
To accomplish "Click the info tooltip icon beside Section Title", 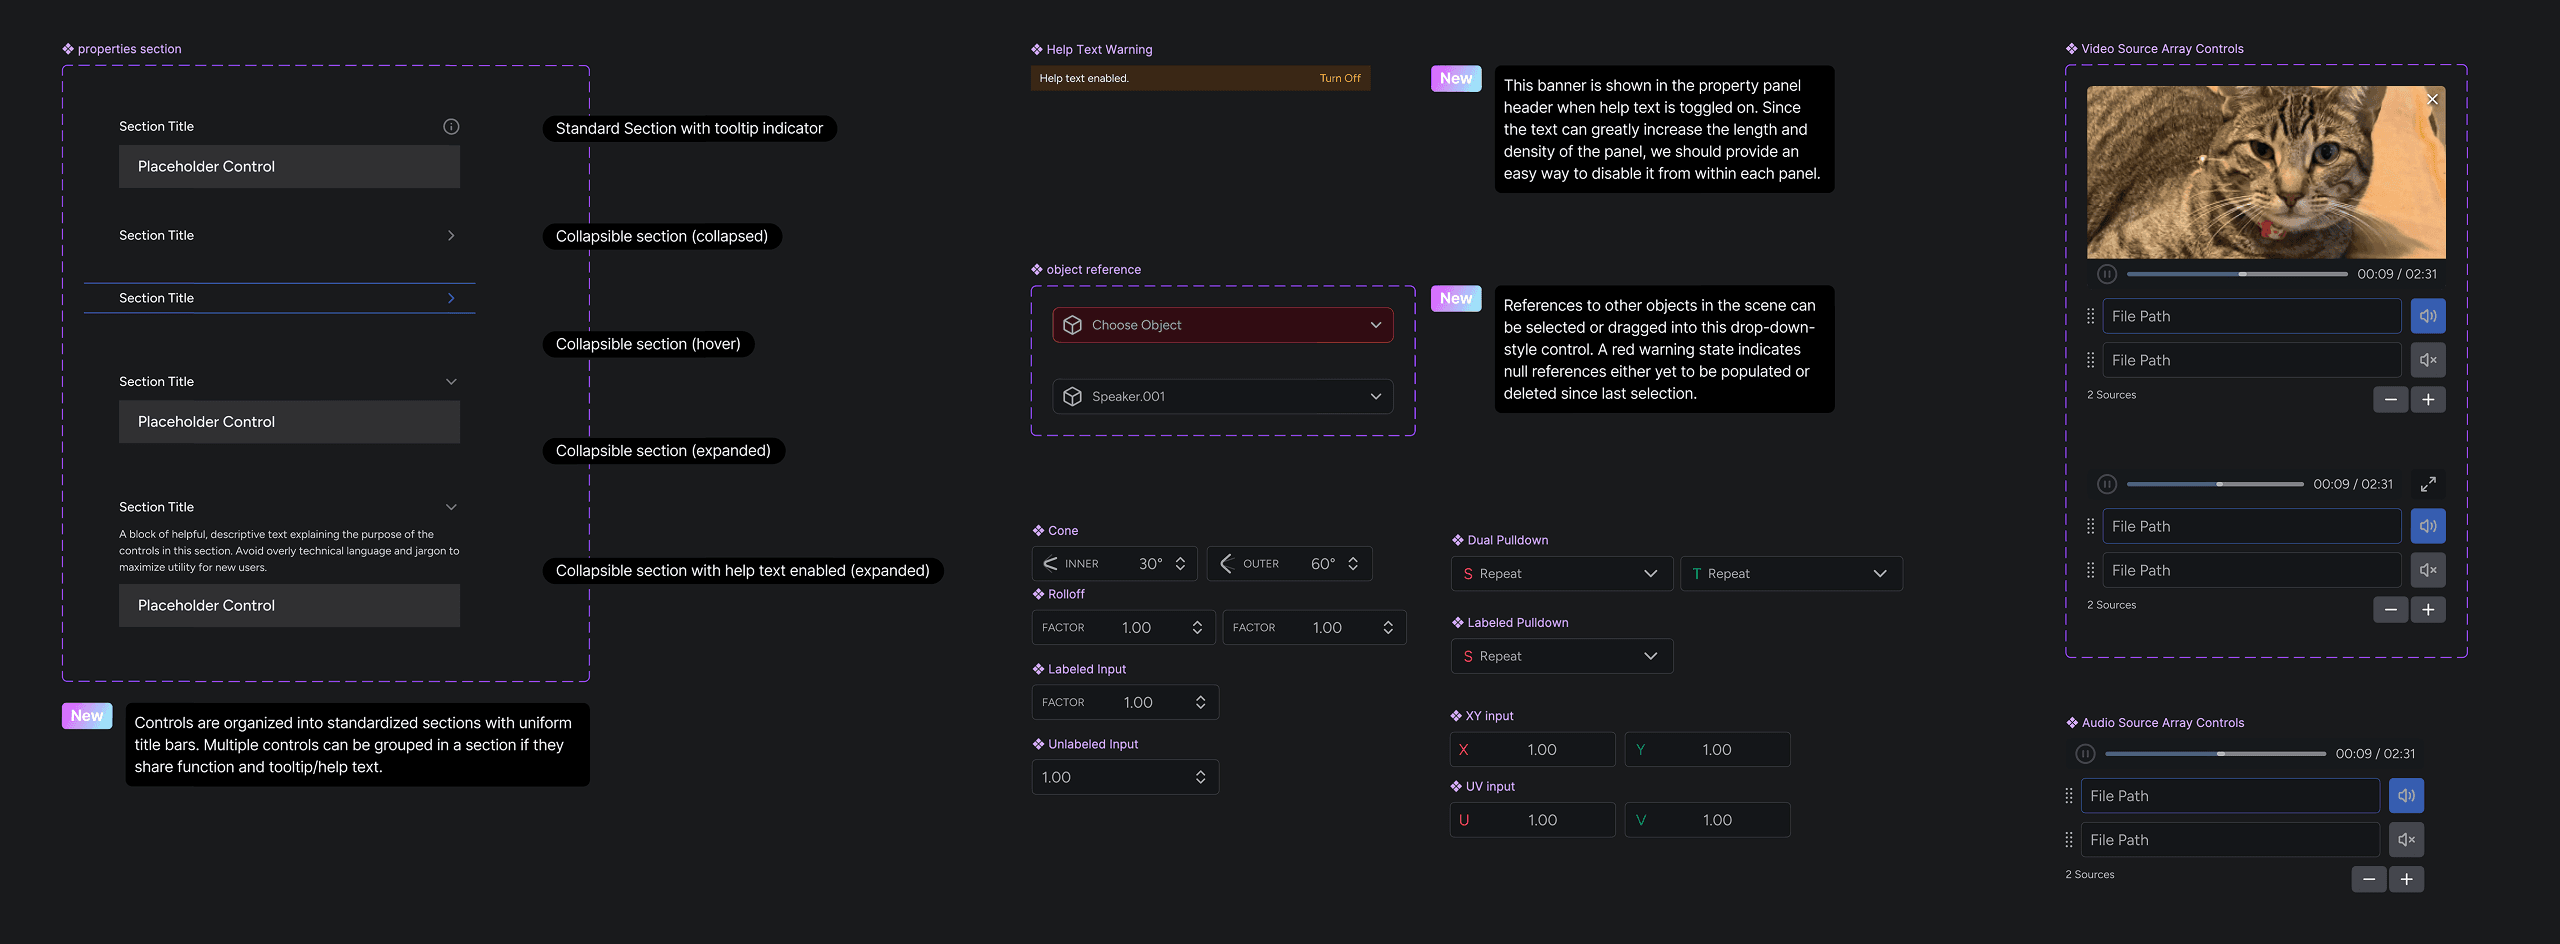I will (451, 126).
